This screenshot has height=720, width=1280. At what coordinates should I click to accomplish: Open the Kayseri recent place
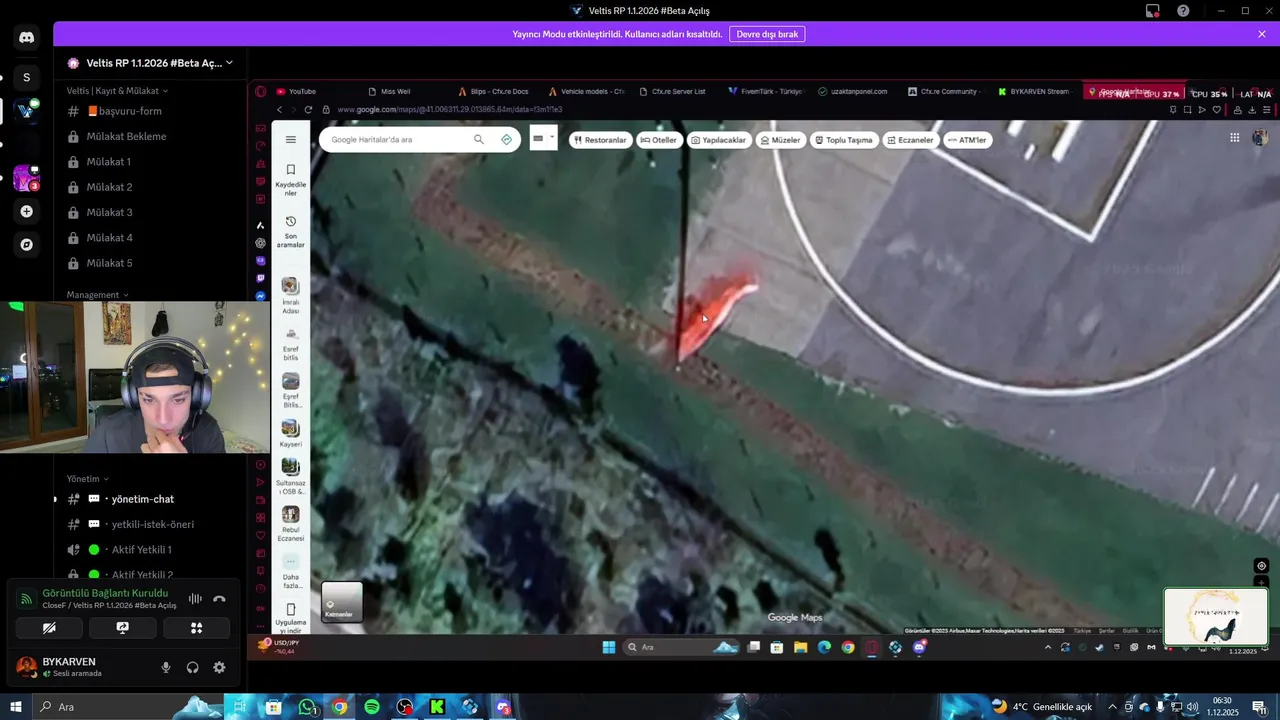tap(291, 434)
